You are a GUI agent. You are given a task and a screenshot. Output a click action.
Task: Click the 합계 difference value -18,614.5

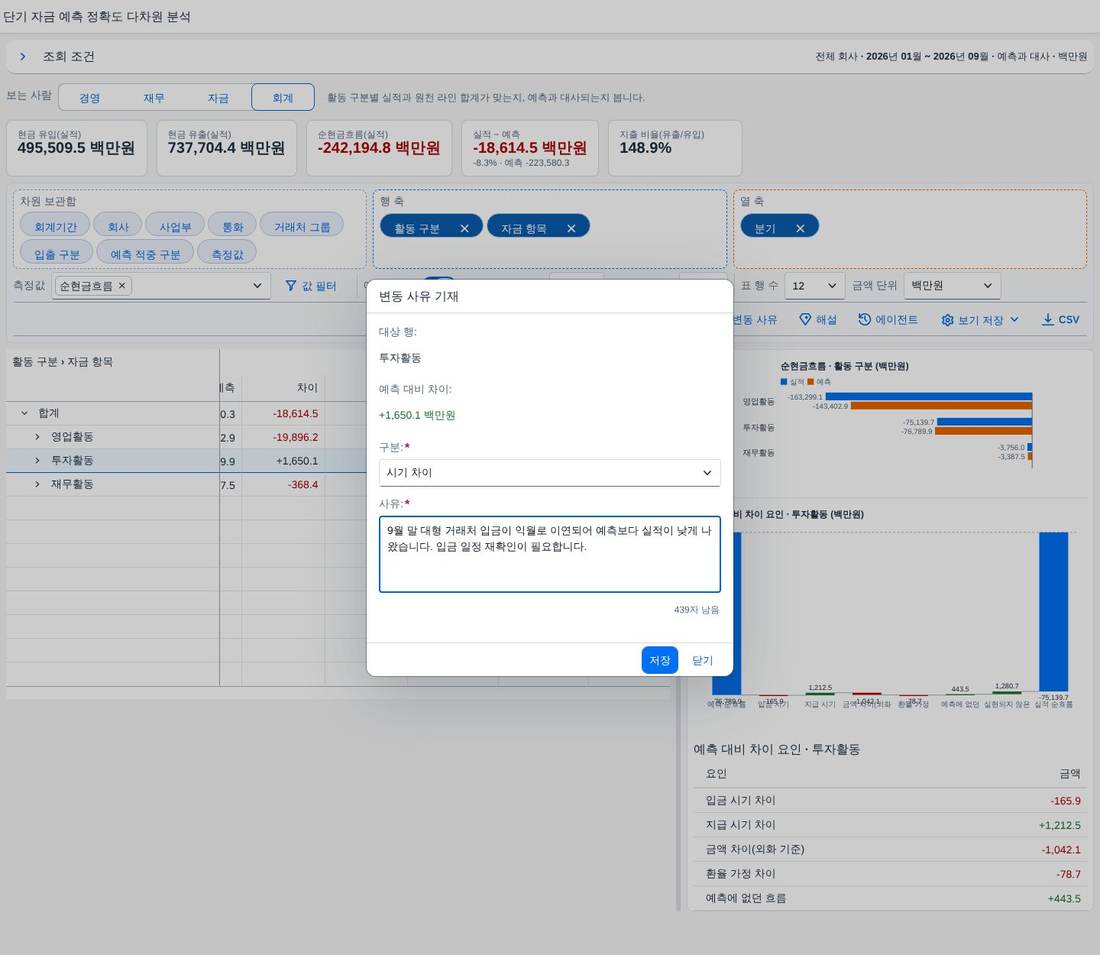tap(295, 413)
